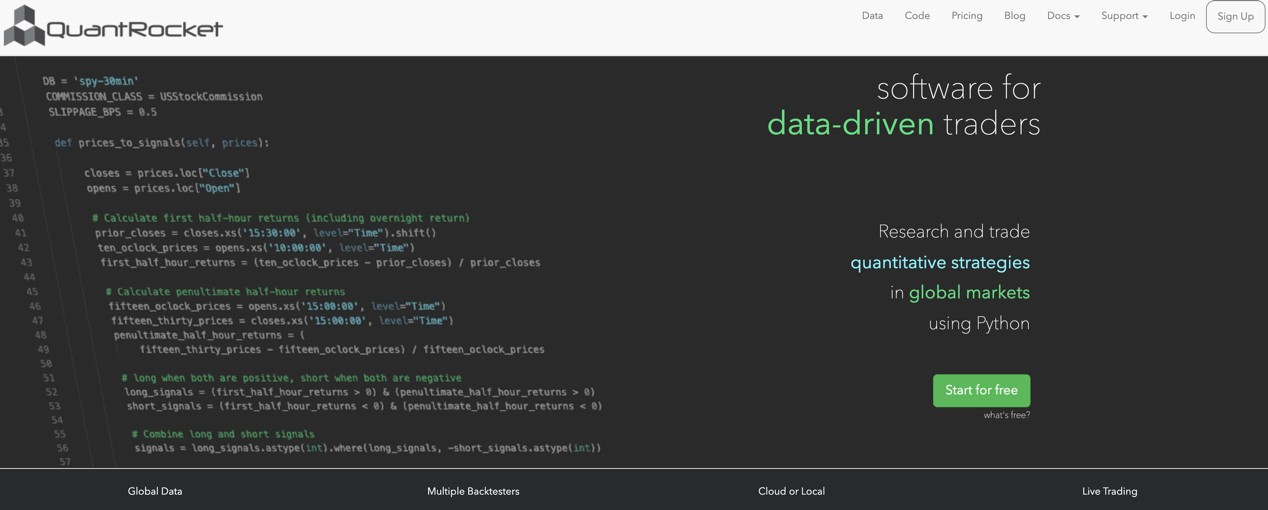Choose the Cloud or Local tab
Image resolution: width=1268 pixels, height=510 pixels.
click(x=791, y=491)
